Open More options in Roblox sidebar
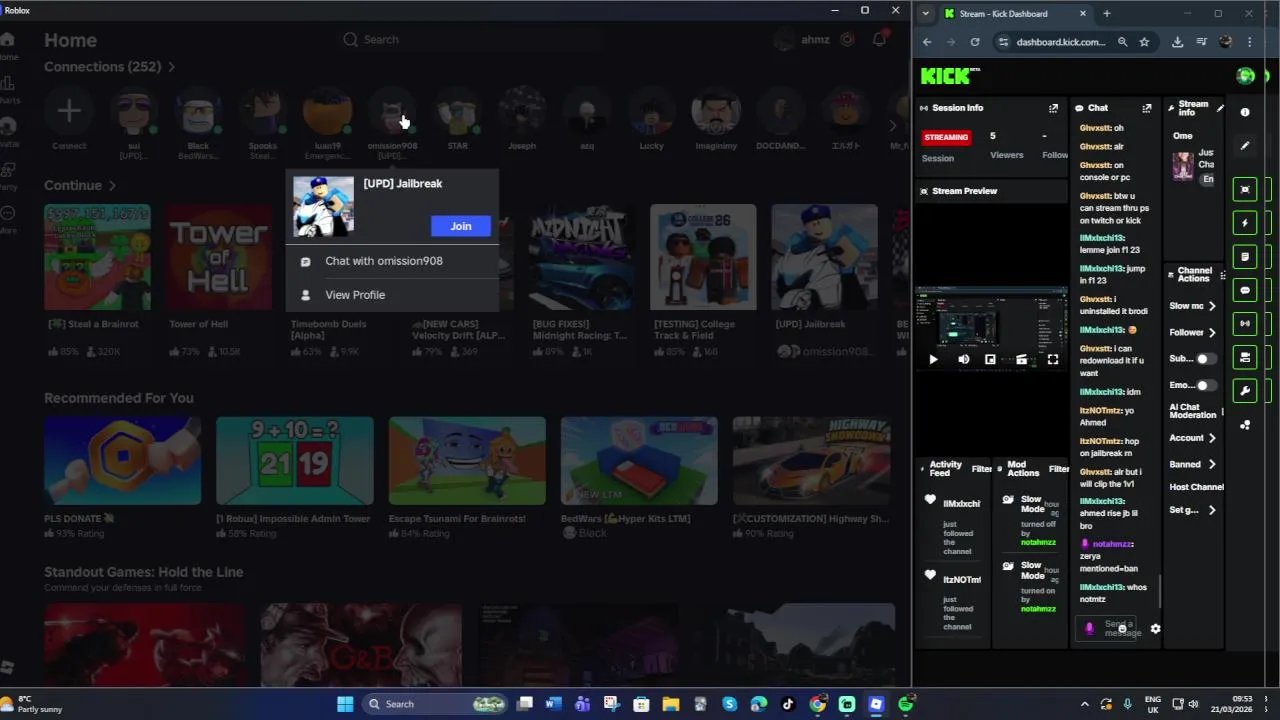 tap(8, 218)
